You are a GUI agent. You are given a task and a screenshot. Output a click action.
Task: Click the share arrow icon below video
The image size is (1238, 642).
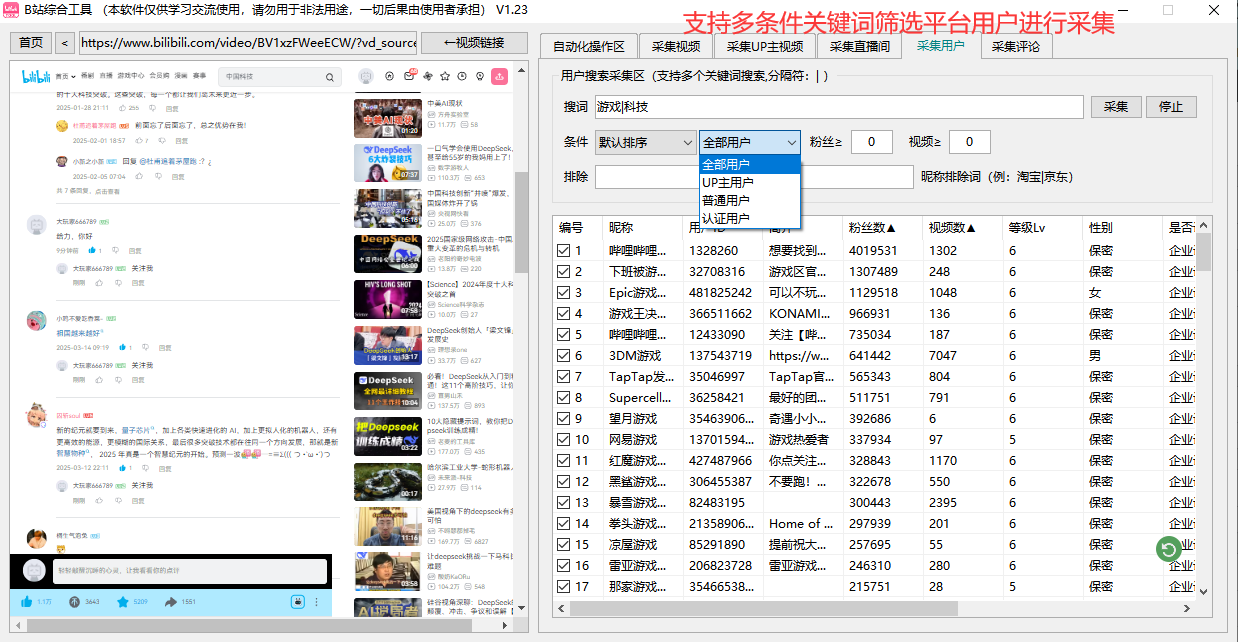(x=171, y=601)
